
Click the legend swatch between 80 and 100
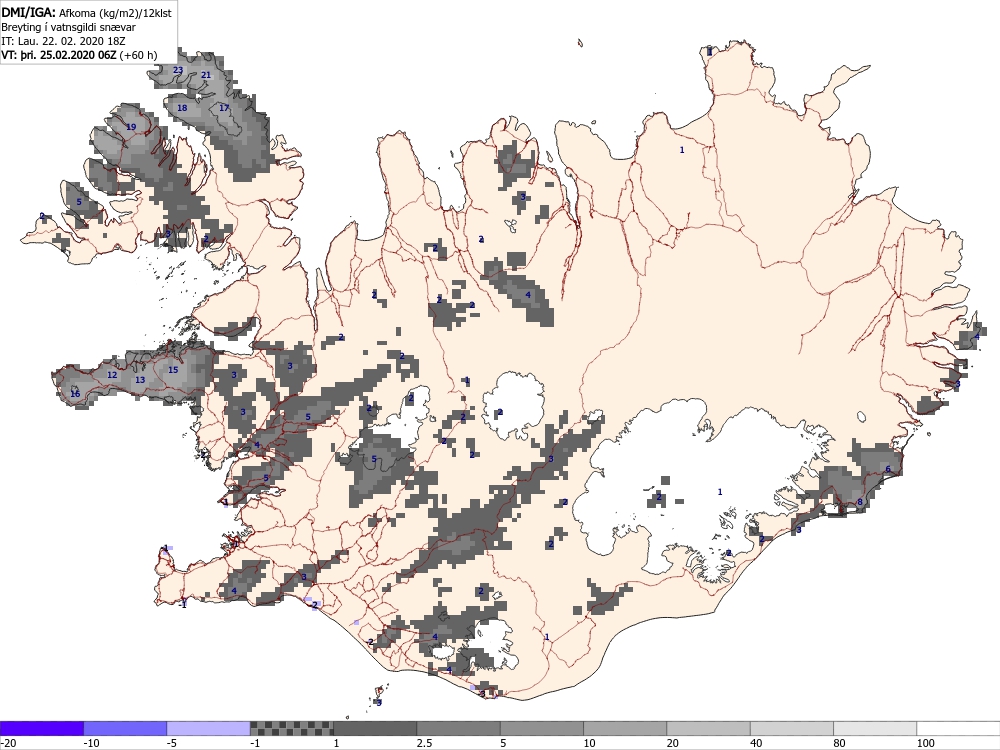pos(875,728)
